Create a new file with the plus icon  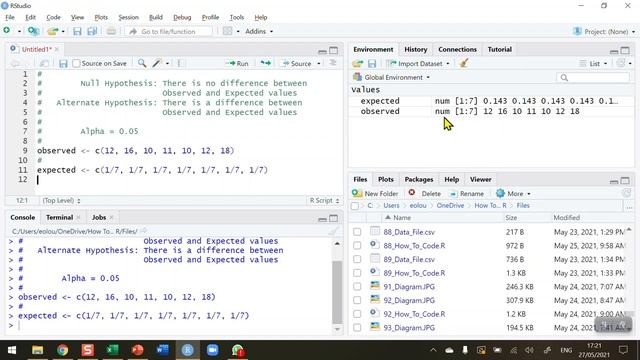click(x=7, y=31)
